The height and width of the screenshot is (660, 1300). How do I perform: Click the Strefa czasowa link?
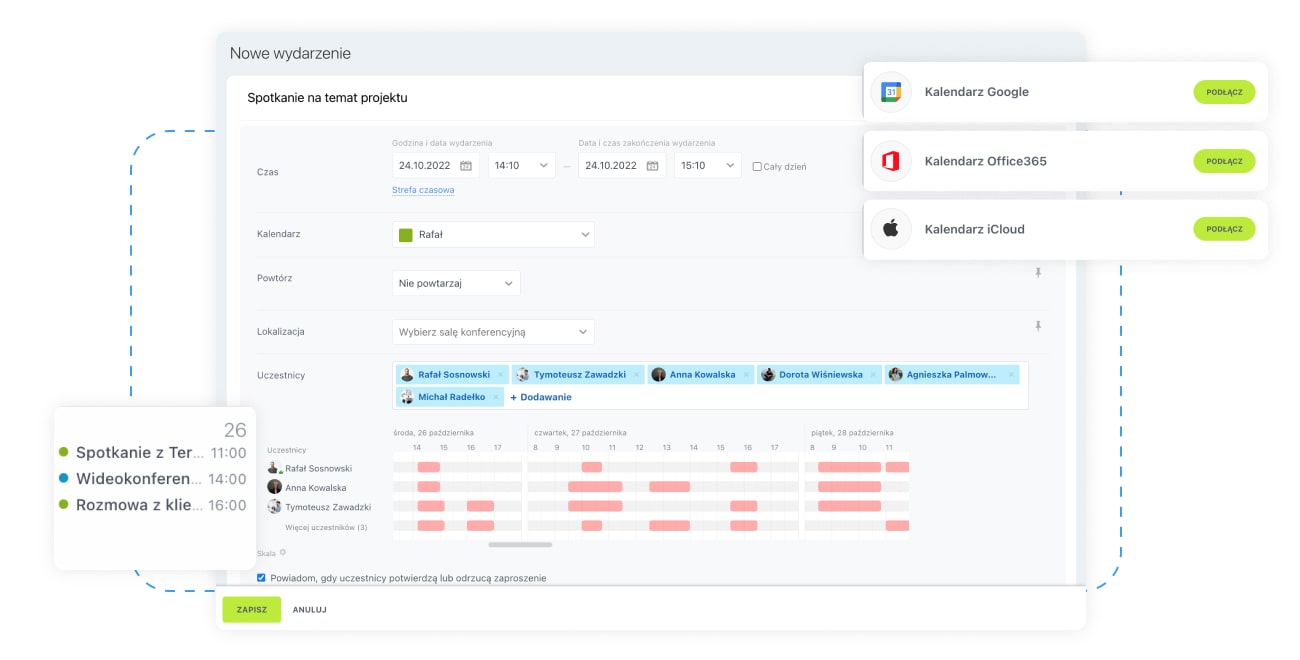pyautogui.click(x=422, y=190)
